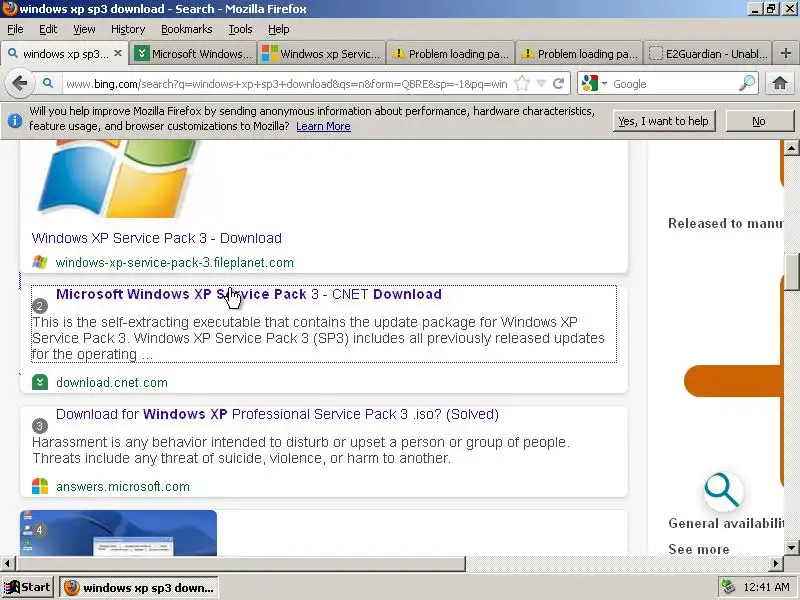The image size is (800, 600).
Task: Switch to the Microsoft Windows tab
Action: click(194, 54)
